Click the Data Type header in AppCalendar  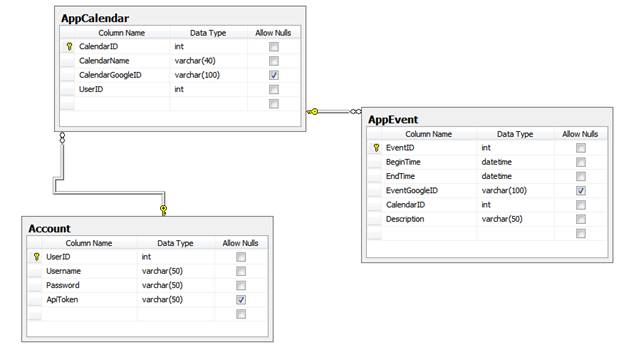pyautogui.click(x=208, y=33)
